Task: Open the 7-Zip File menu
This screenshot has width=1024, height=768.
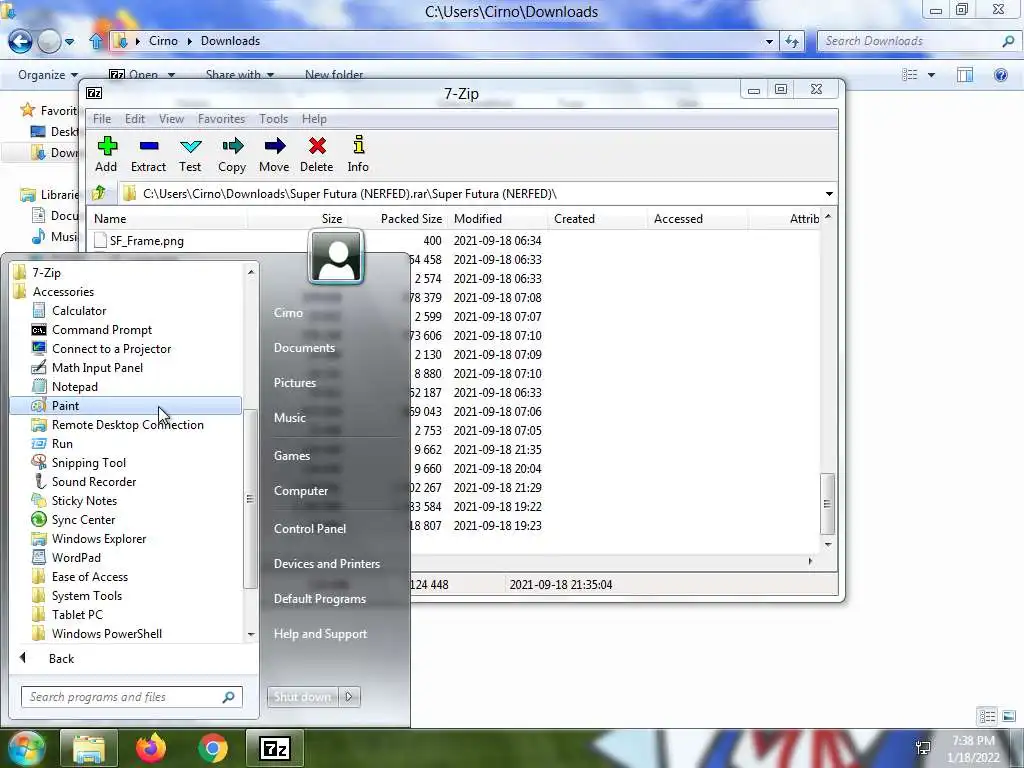Action: point(102,119)
